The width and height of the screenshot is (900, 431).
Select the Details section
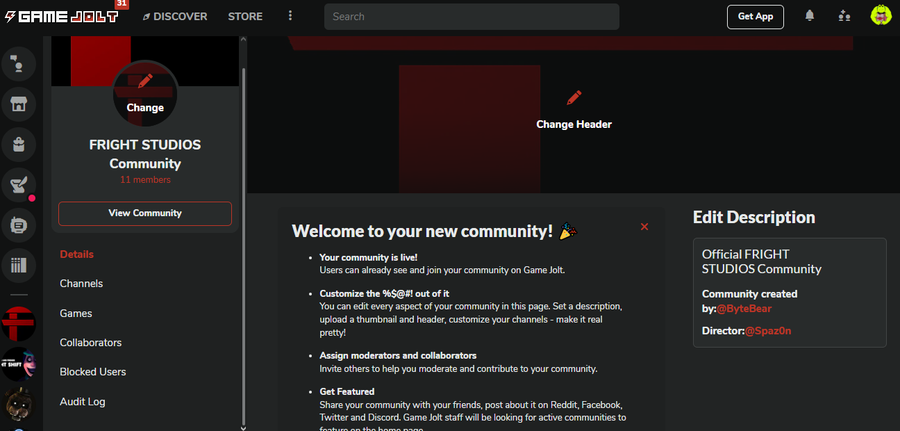(77, 254)
